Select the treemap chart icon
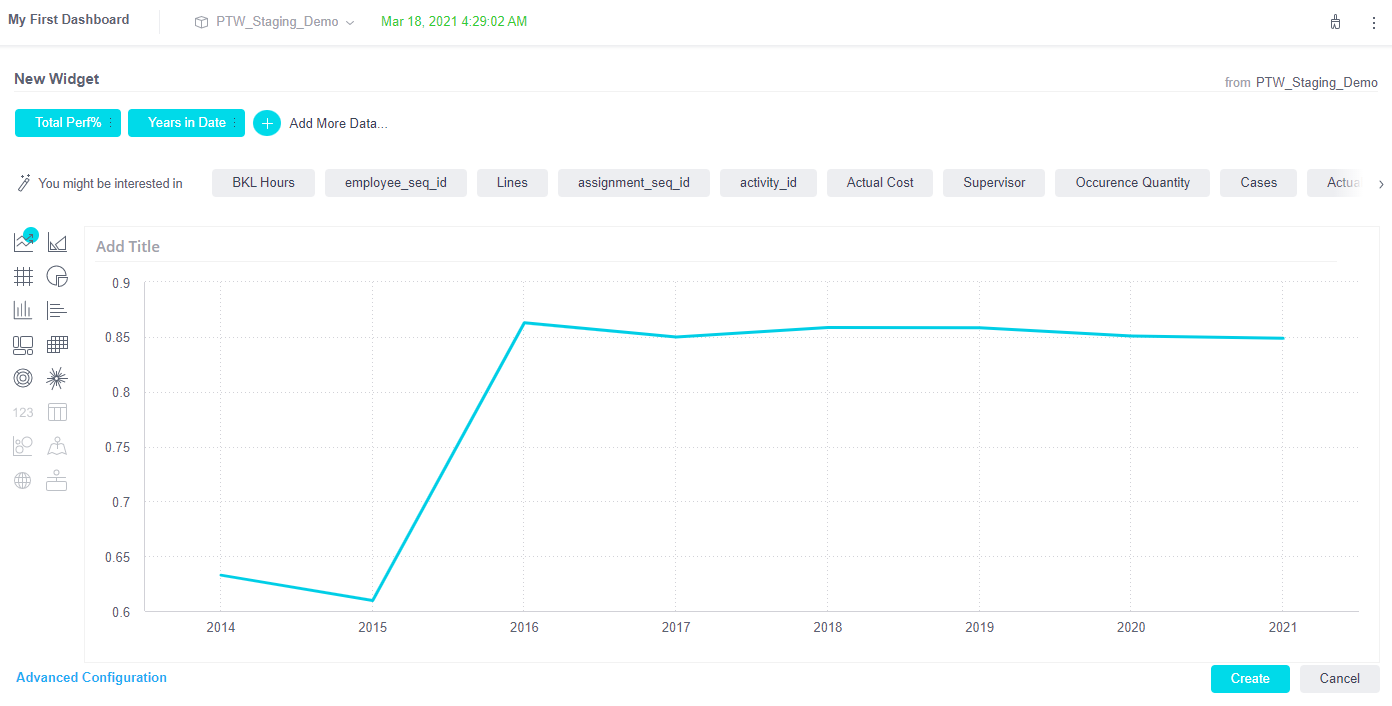Screen dimensions: 1392x706 (x=23, y=344)
